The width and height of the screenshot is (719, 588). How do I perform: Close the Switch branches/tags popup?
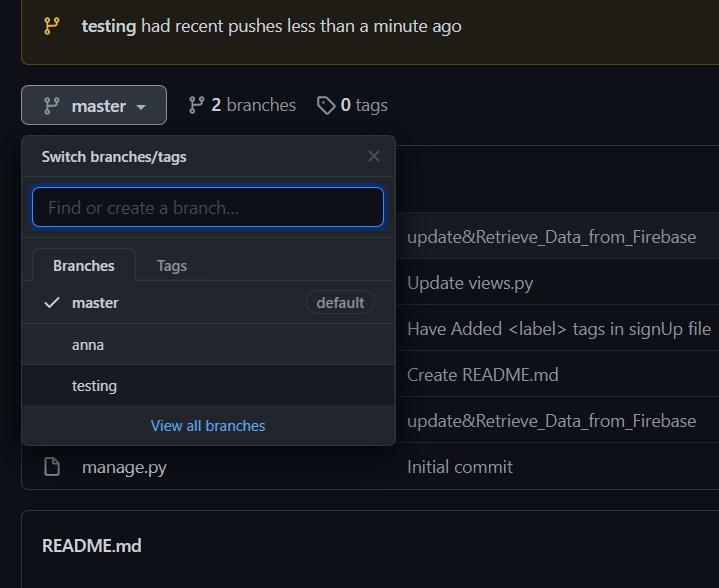click(x=374, y=156)
